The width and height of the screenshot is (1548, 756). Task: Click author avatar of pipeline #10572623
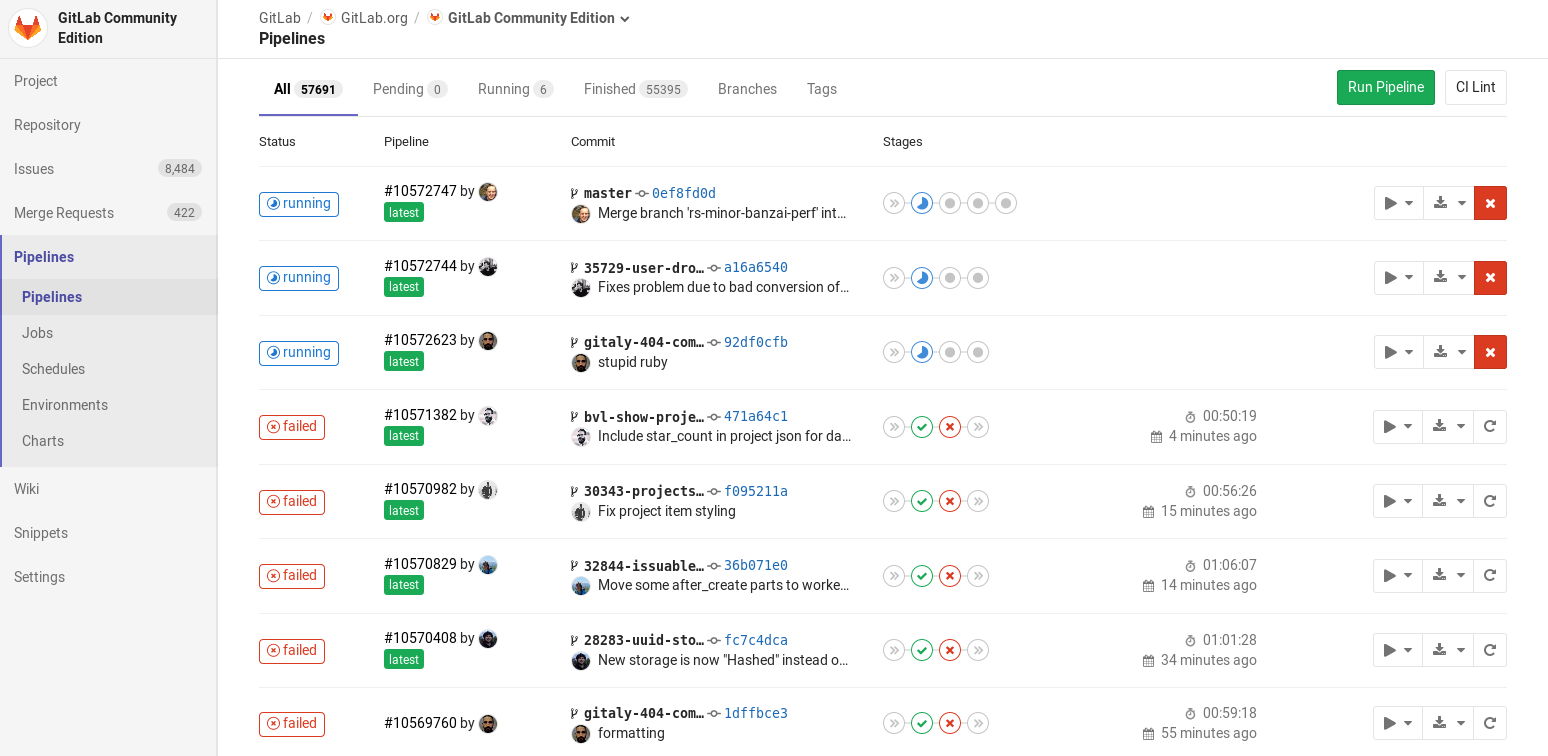[x=488, y=340]
